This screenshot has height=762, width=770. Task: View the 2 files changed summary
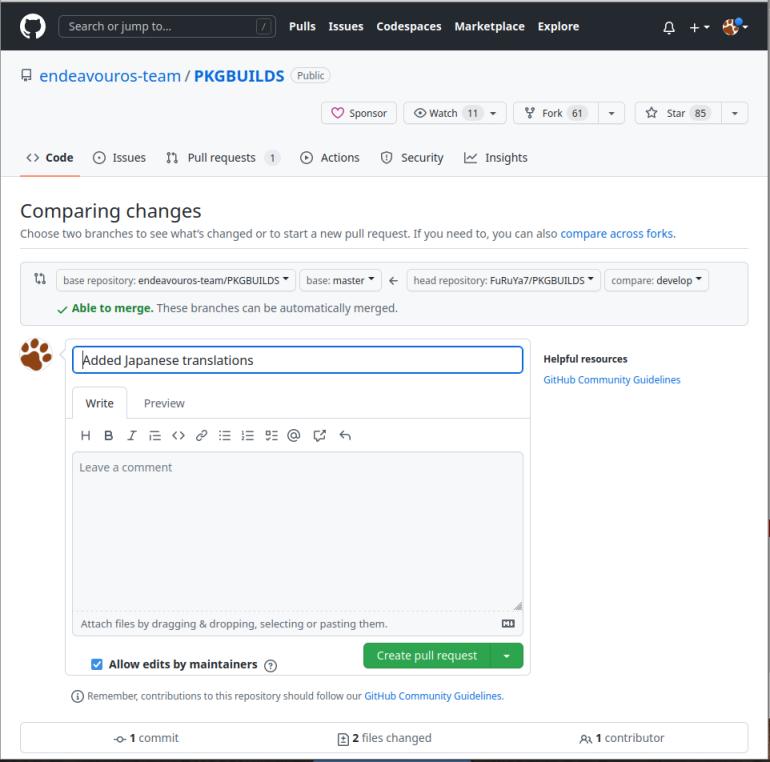384,738
